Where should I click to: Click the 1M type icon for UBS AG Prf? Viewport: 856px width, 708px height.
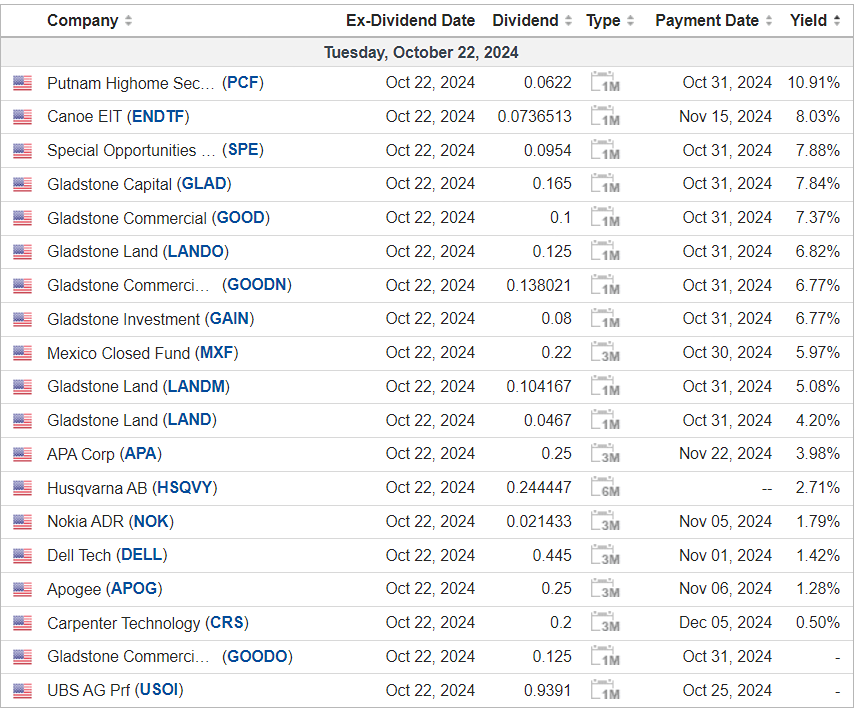click(x=605, y=690)
